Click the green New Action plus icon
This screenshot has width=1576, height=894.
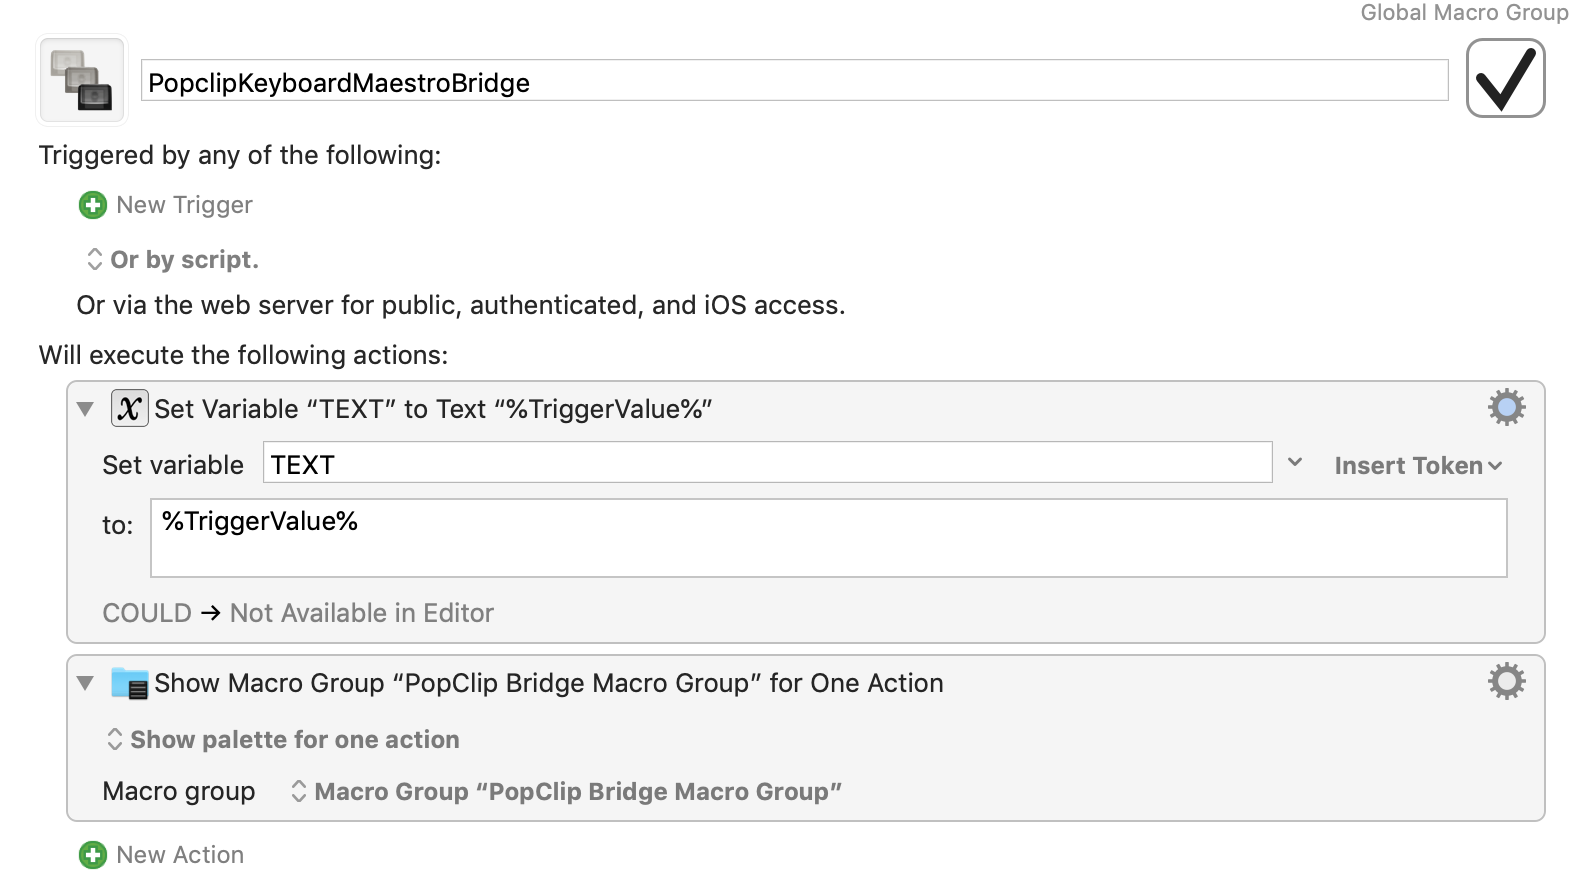(93, 855)
